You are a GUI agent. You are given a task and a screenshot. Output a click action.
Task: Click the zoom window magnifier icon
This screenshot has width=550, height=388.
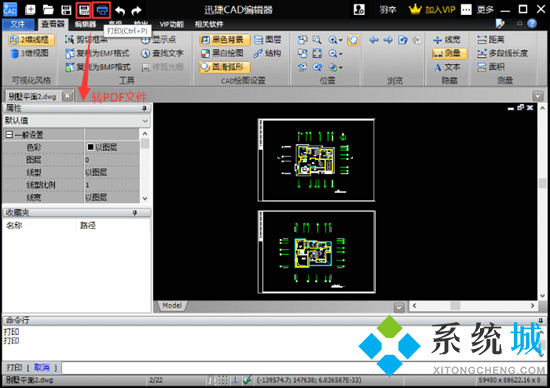tap(317, 40)
